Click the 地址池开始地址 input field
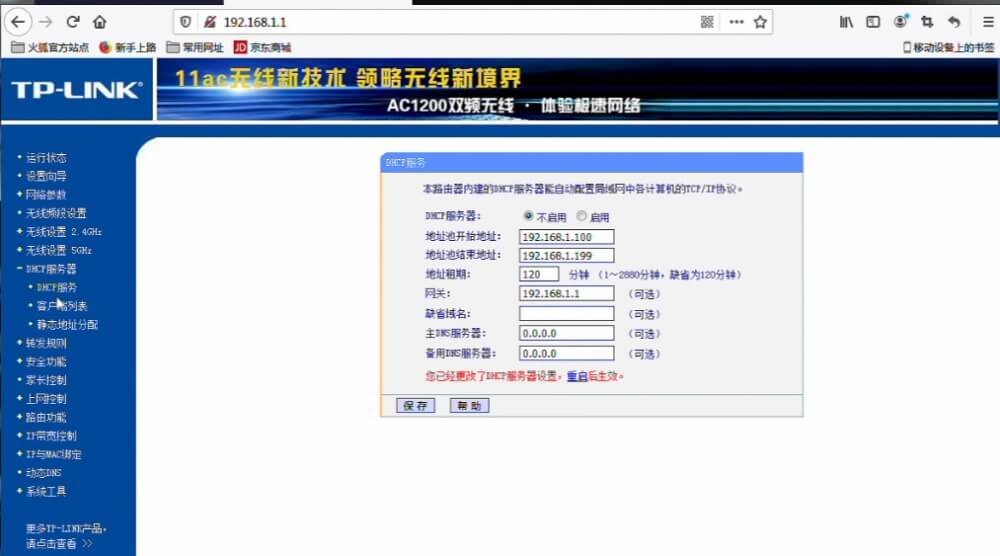 pos(566,237)
